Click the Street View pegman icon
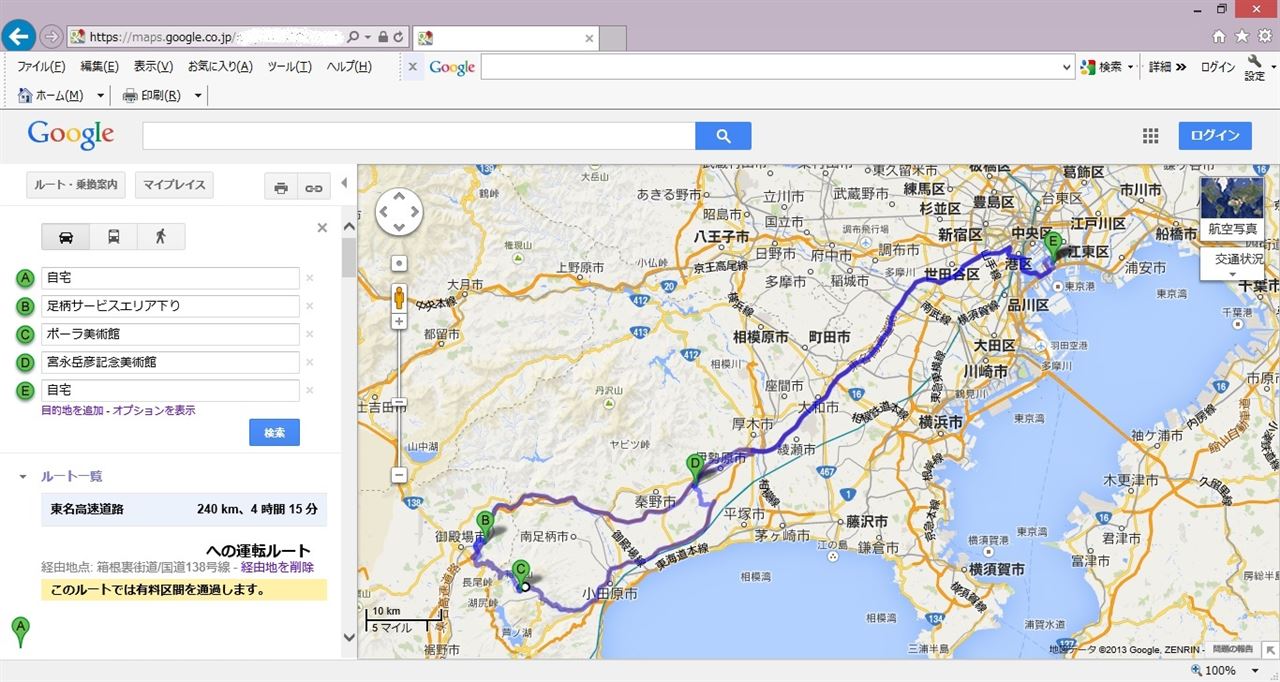This screenshot has height=682, width=1280. click(x=399, y=297)
